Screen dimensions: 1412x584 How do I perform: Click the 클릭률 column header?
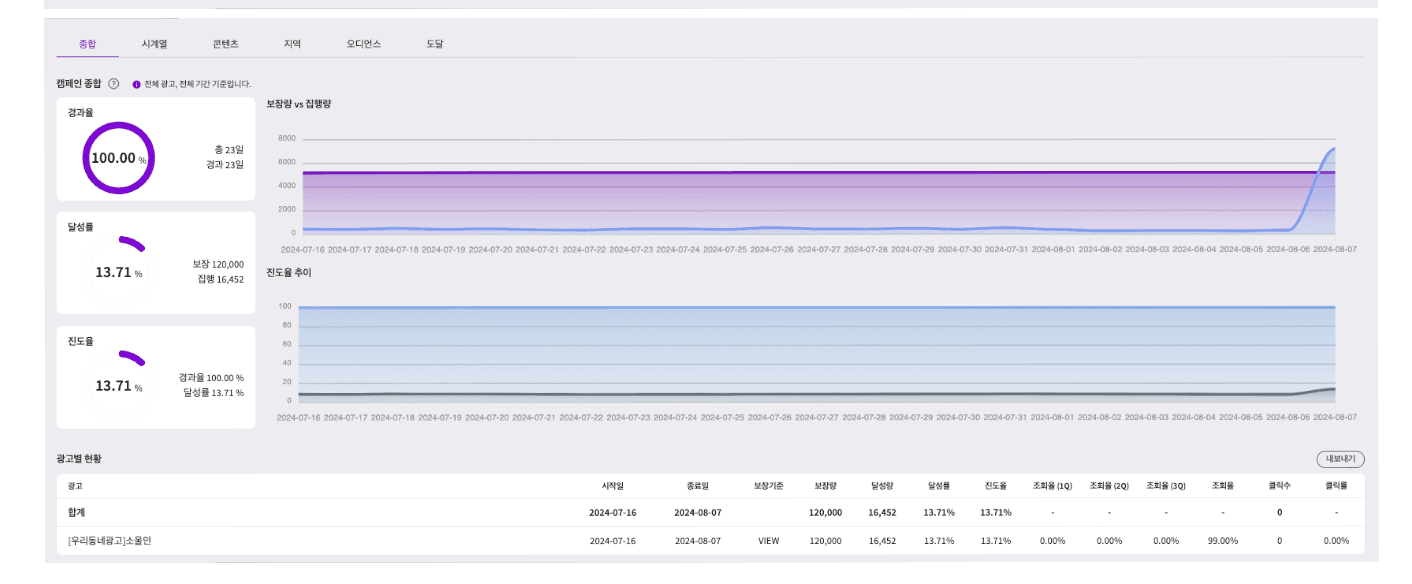tap(1336, 486)
